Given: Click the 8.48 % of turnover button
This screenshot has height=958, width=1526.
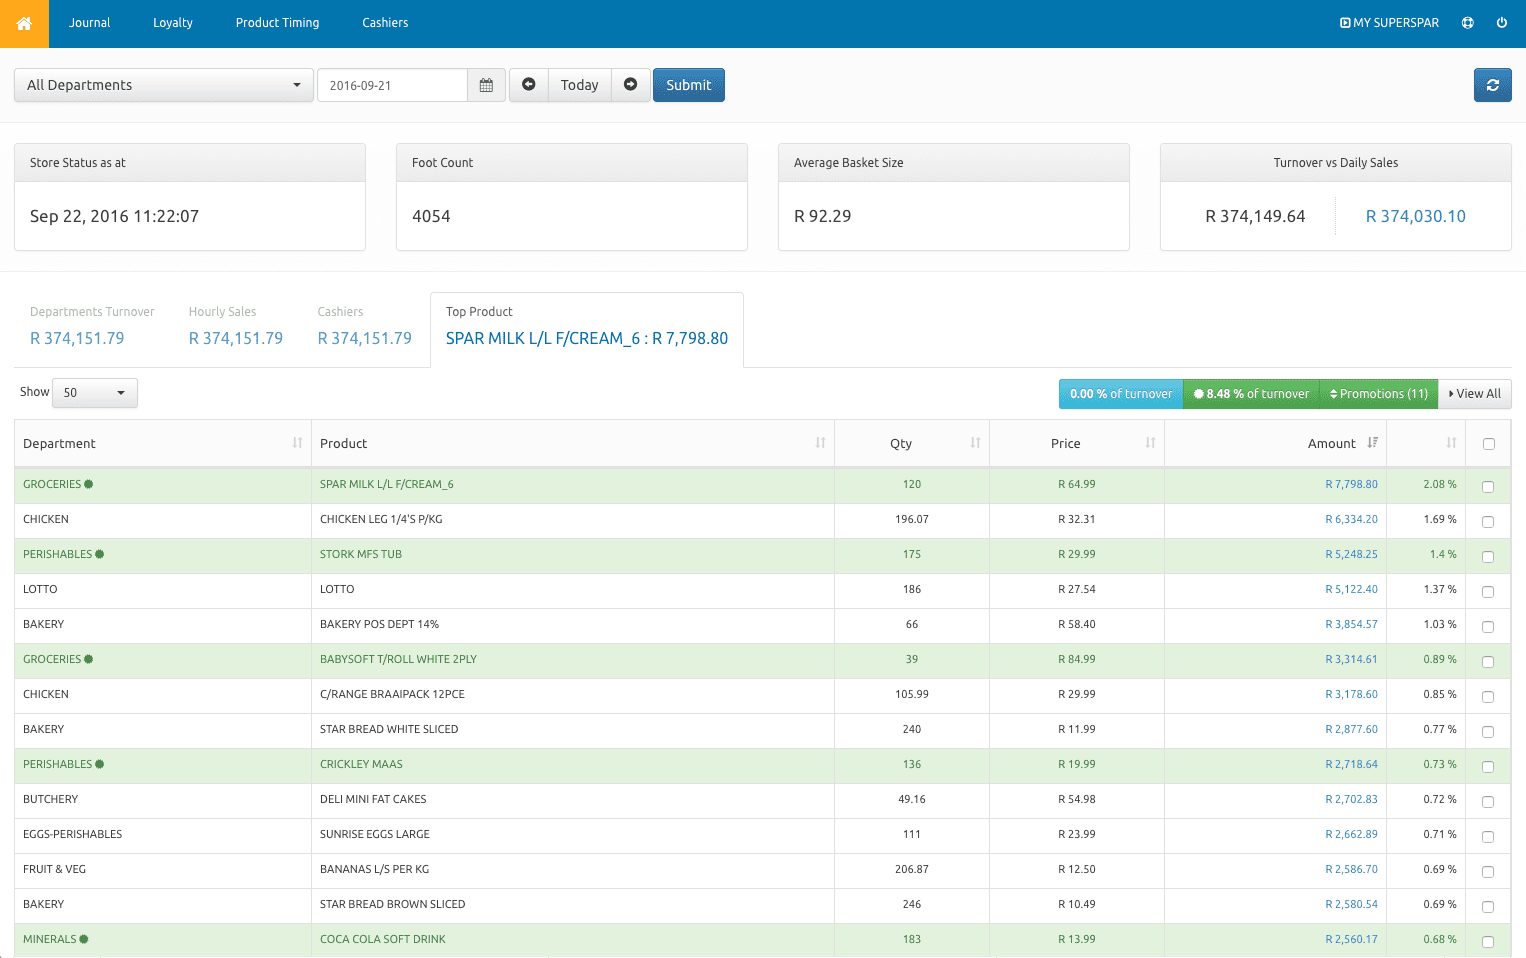Looking at the screenshot, I should click(x=1251, y=394).
